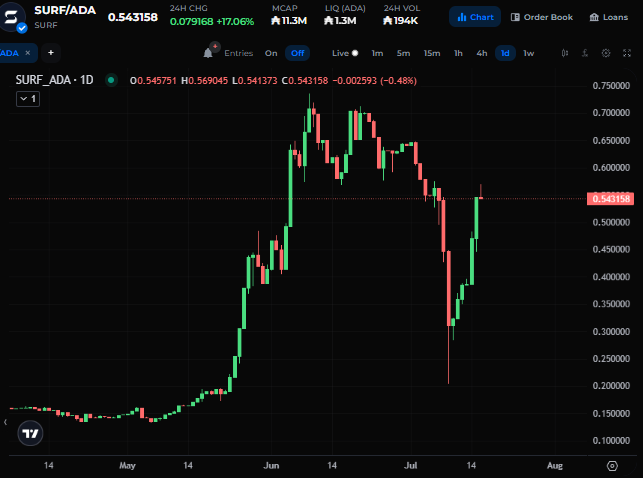Turn Entries On
The width and height of the screenshot is (643, 478).
(271, 53)
